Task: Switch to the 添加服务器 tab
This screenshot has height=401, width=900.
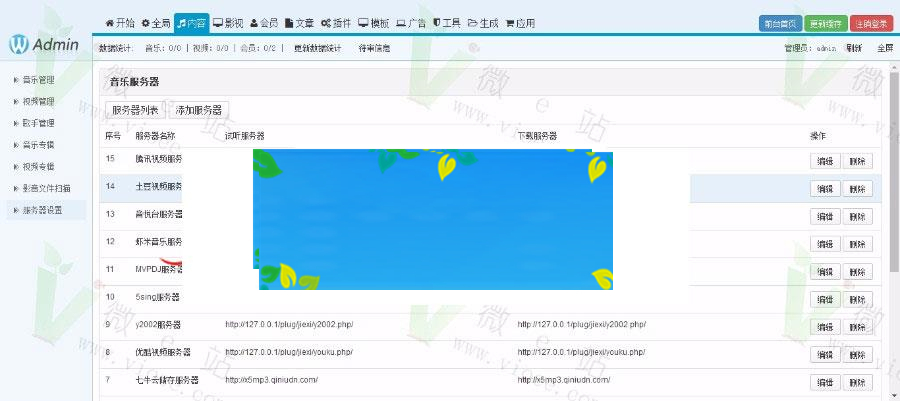Action: (x=199, y=110)
